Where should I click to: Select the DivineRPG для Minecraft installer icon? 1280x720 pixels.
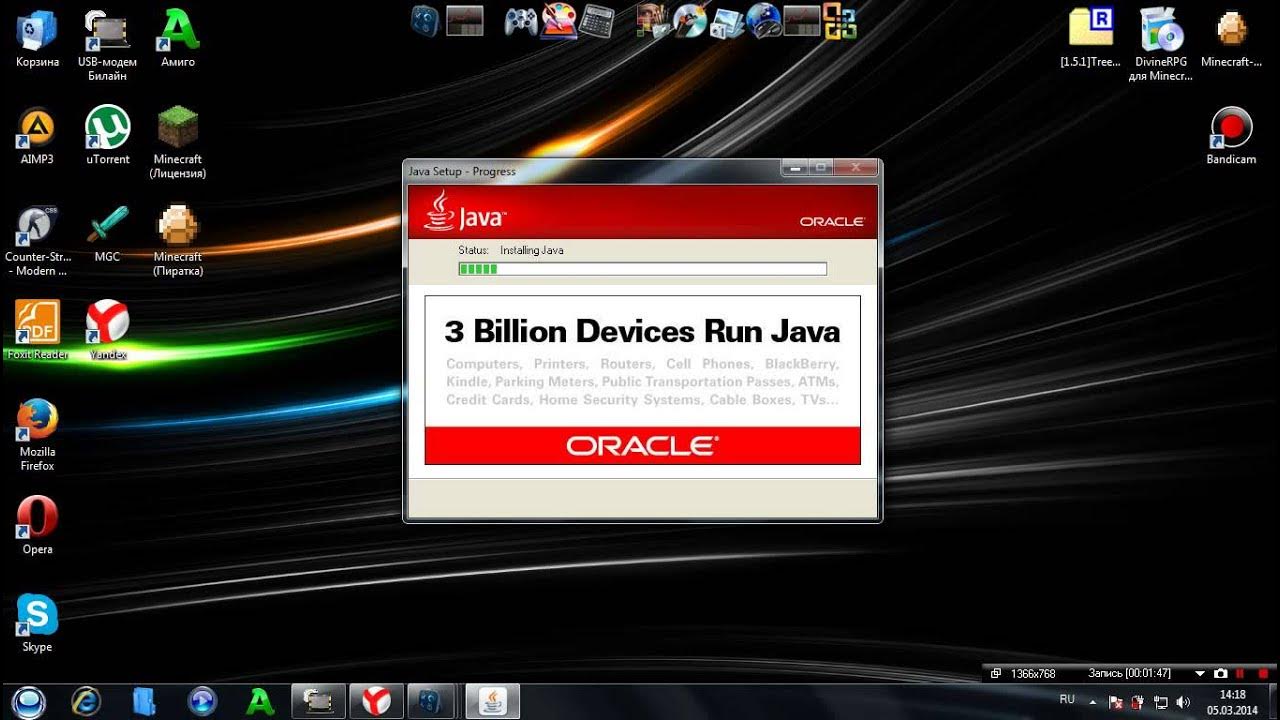click(1161, 45)
